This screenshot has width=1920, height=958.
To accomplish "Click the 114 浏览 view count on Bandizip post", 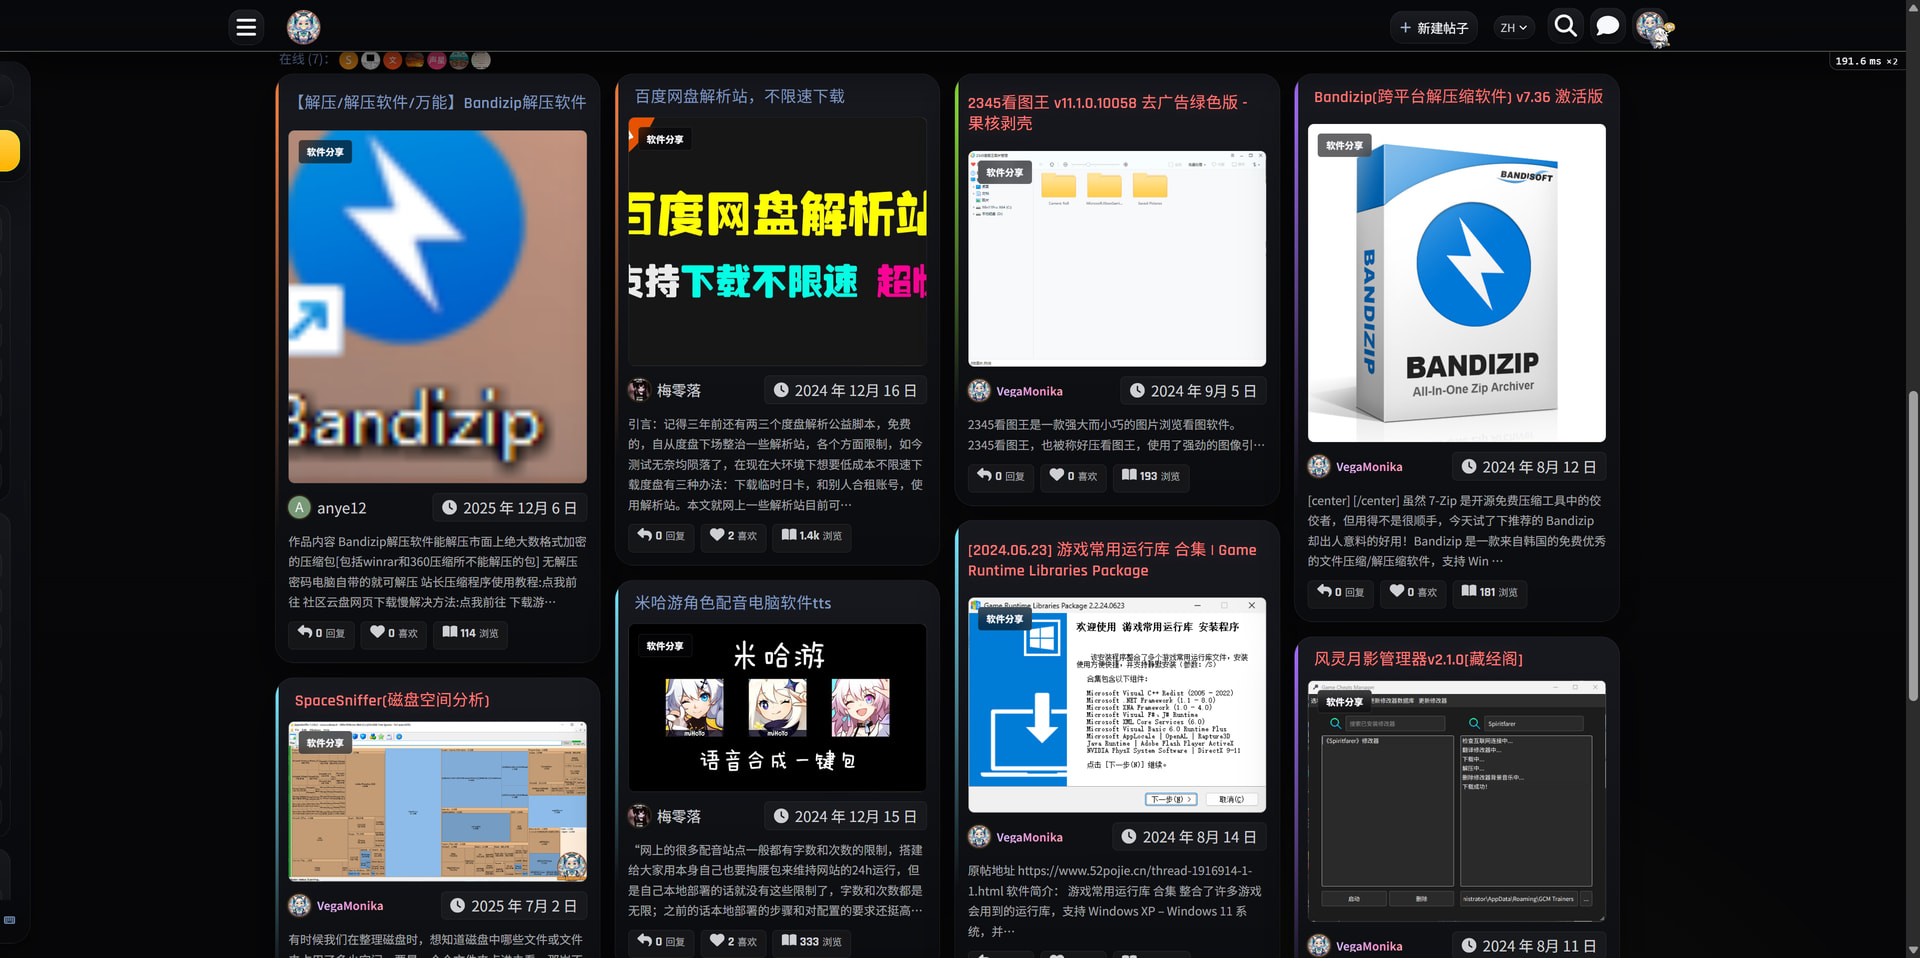I will coord(470,633).
